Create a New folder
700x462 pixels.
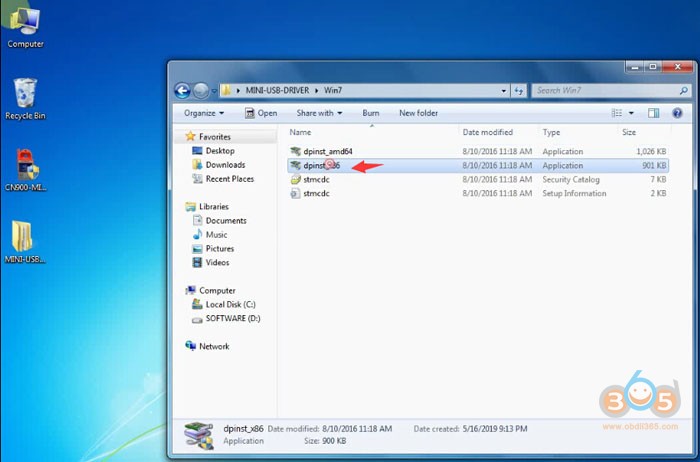(x=418, y=113)
